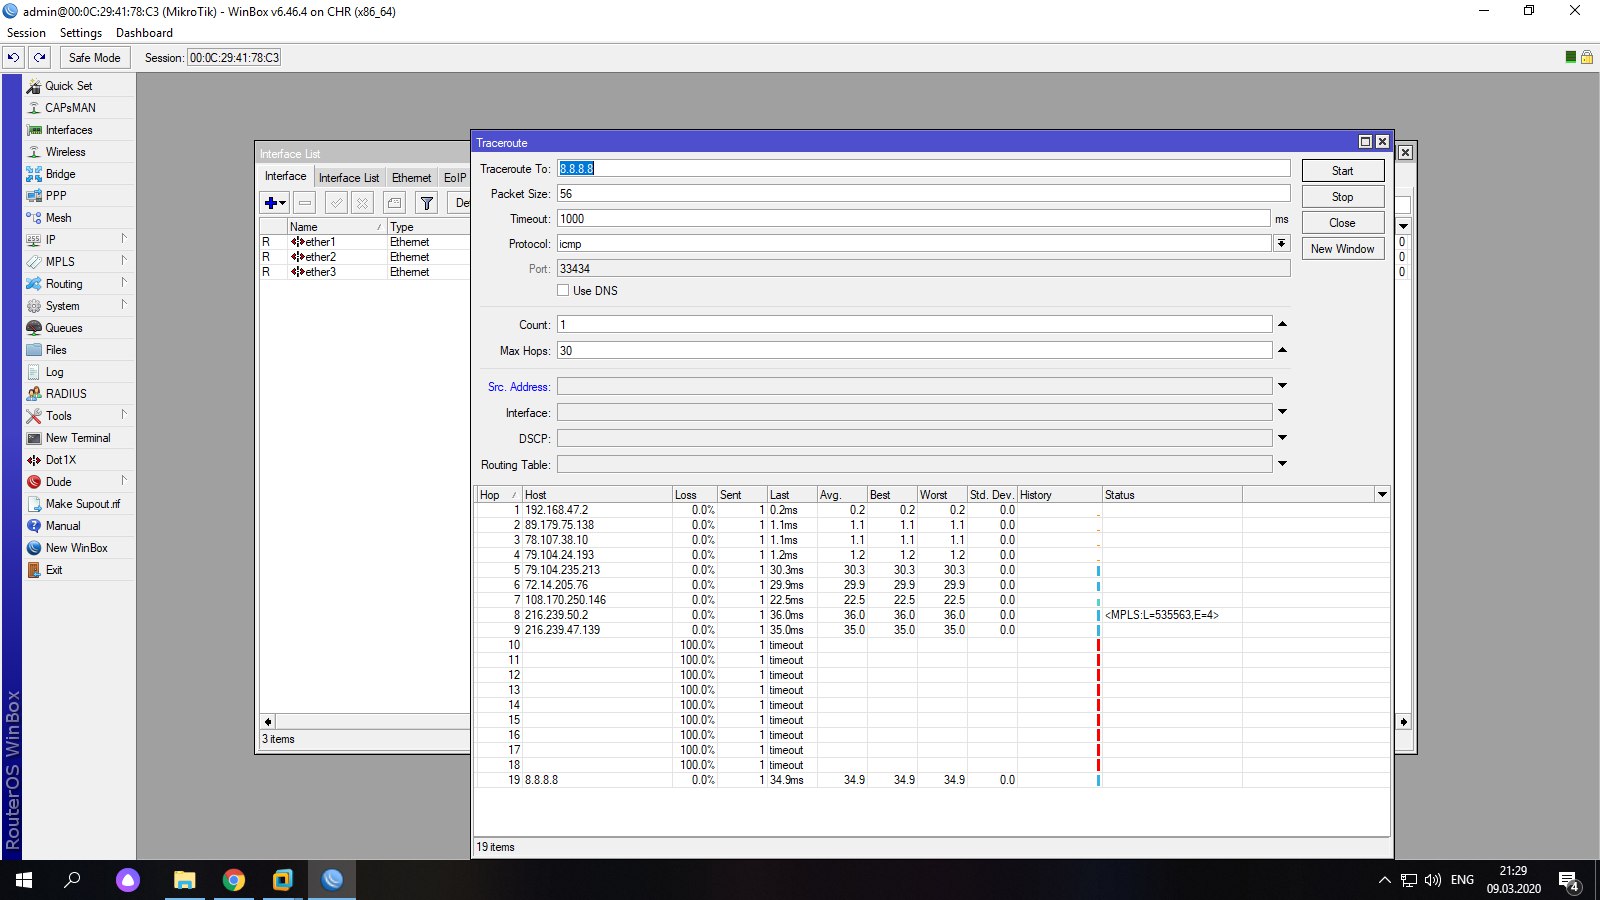Expand the DSCP field
This screenshot has height=900, width=1600.
pos(1282,439)
